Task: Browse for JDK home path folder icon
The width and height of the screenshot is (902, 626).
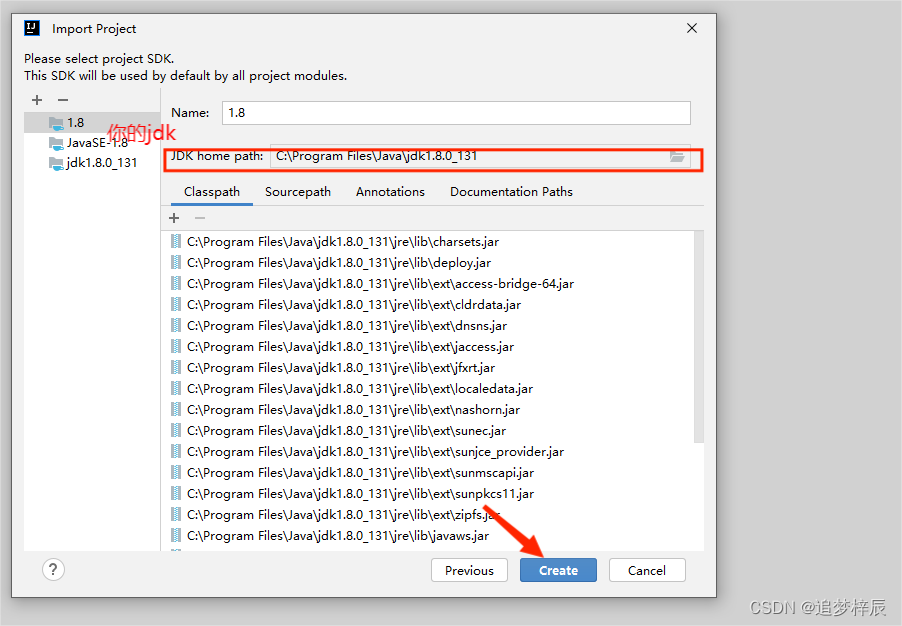Action: [677, 156]
